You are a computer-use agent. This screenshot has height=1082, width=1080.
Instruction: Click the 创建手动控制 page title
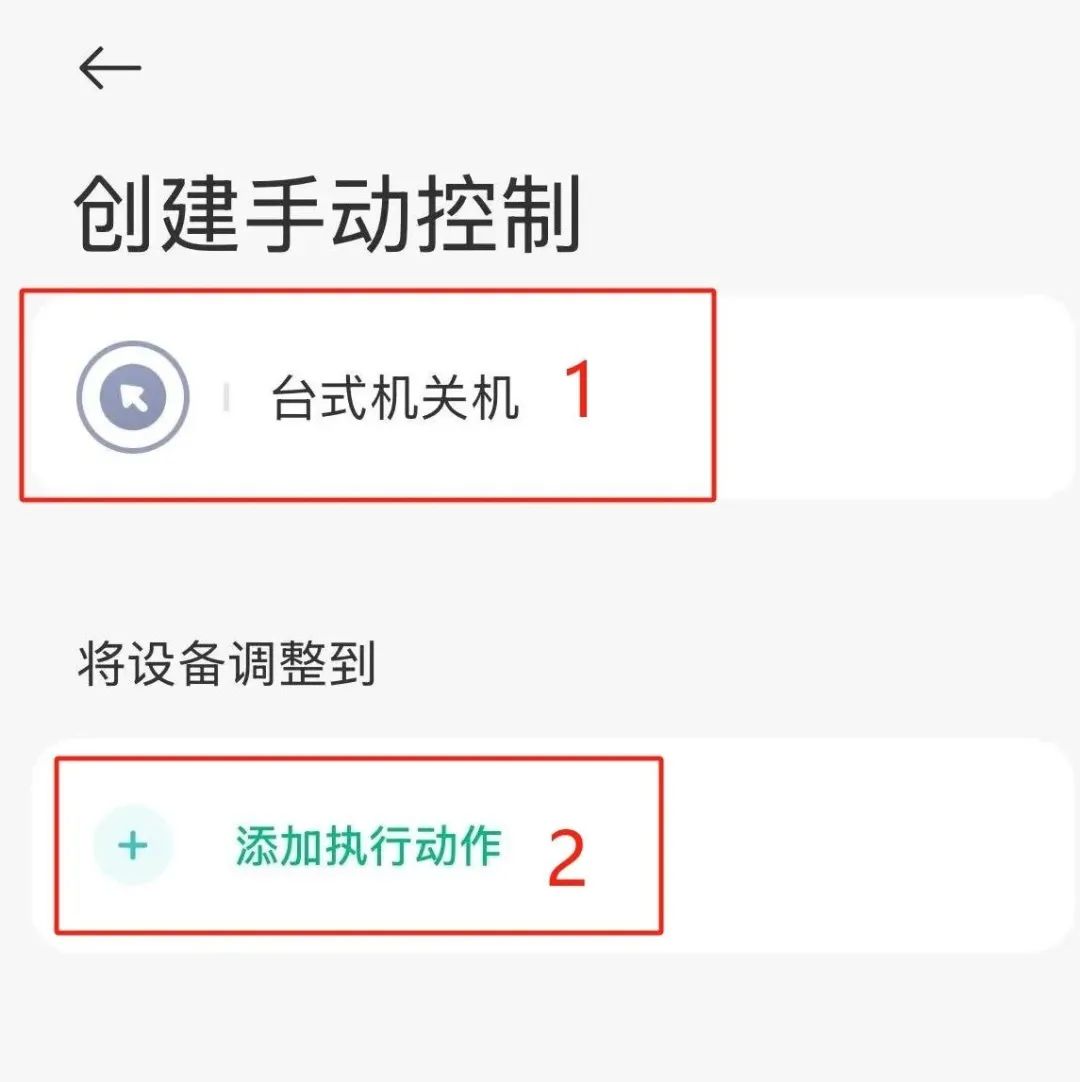coord(327,213)
